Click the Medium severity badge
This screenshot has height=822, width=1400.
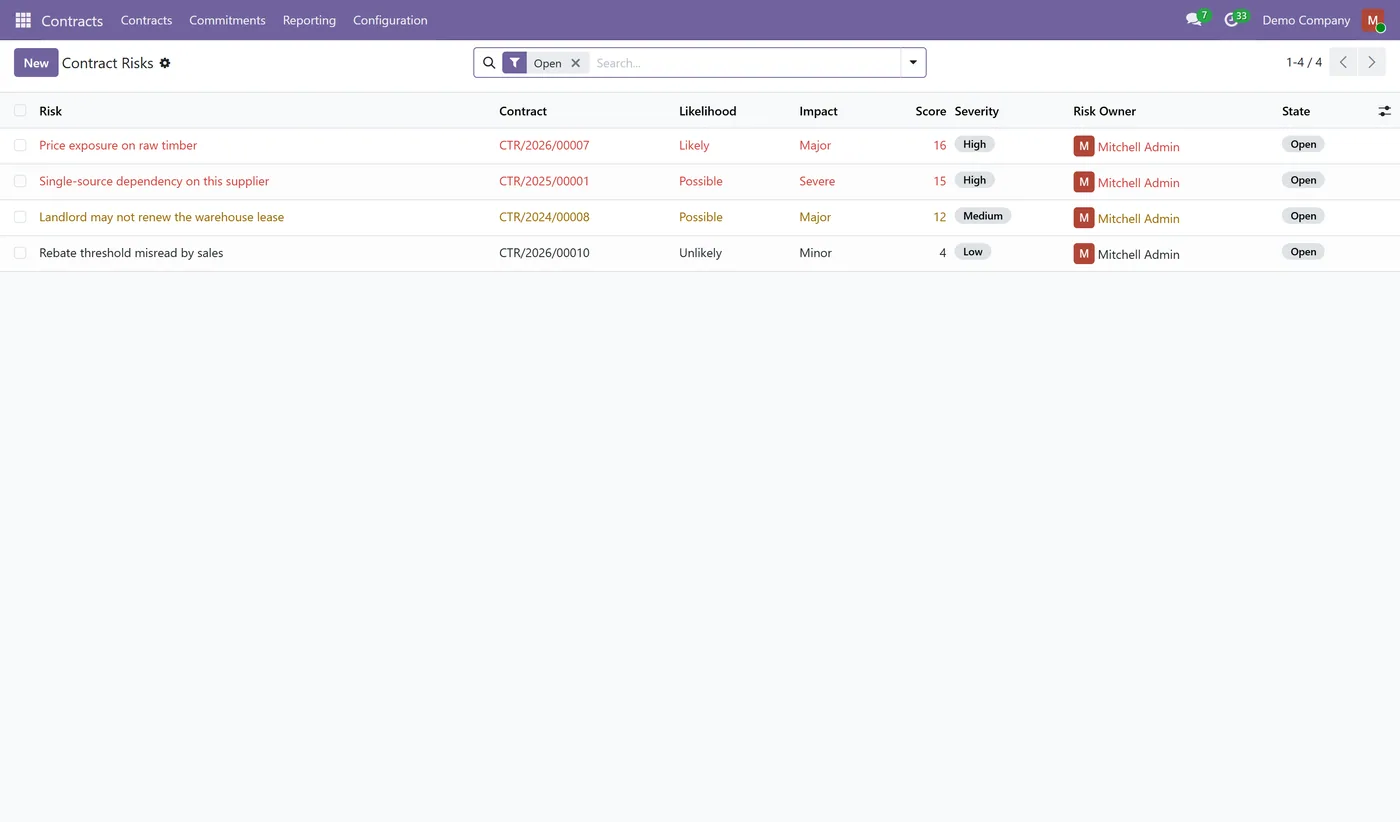[983, 216]
